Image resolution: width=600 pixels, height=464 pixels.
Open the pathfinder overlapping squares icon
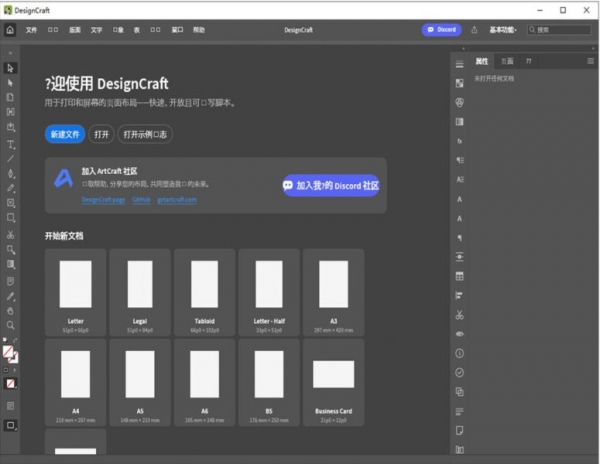tap(460, 392)
